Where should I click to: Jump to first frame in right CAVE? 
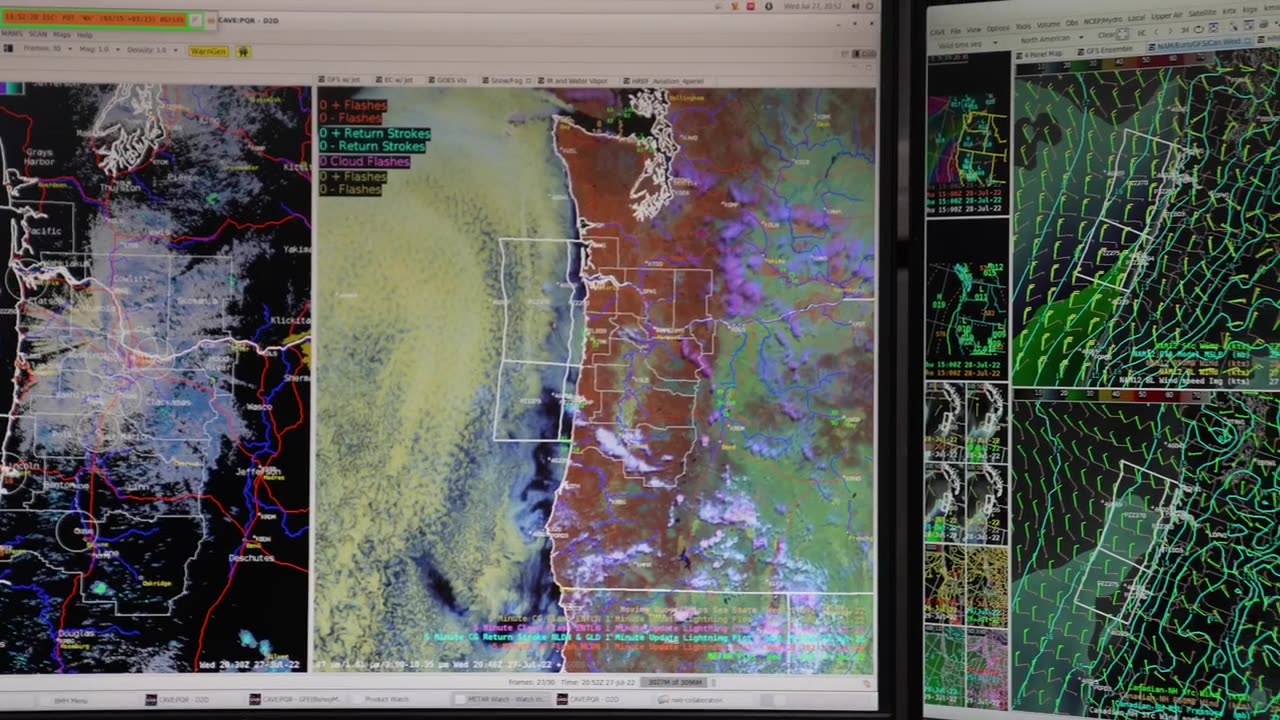(x=1142, y=33)
